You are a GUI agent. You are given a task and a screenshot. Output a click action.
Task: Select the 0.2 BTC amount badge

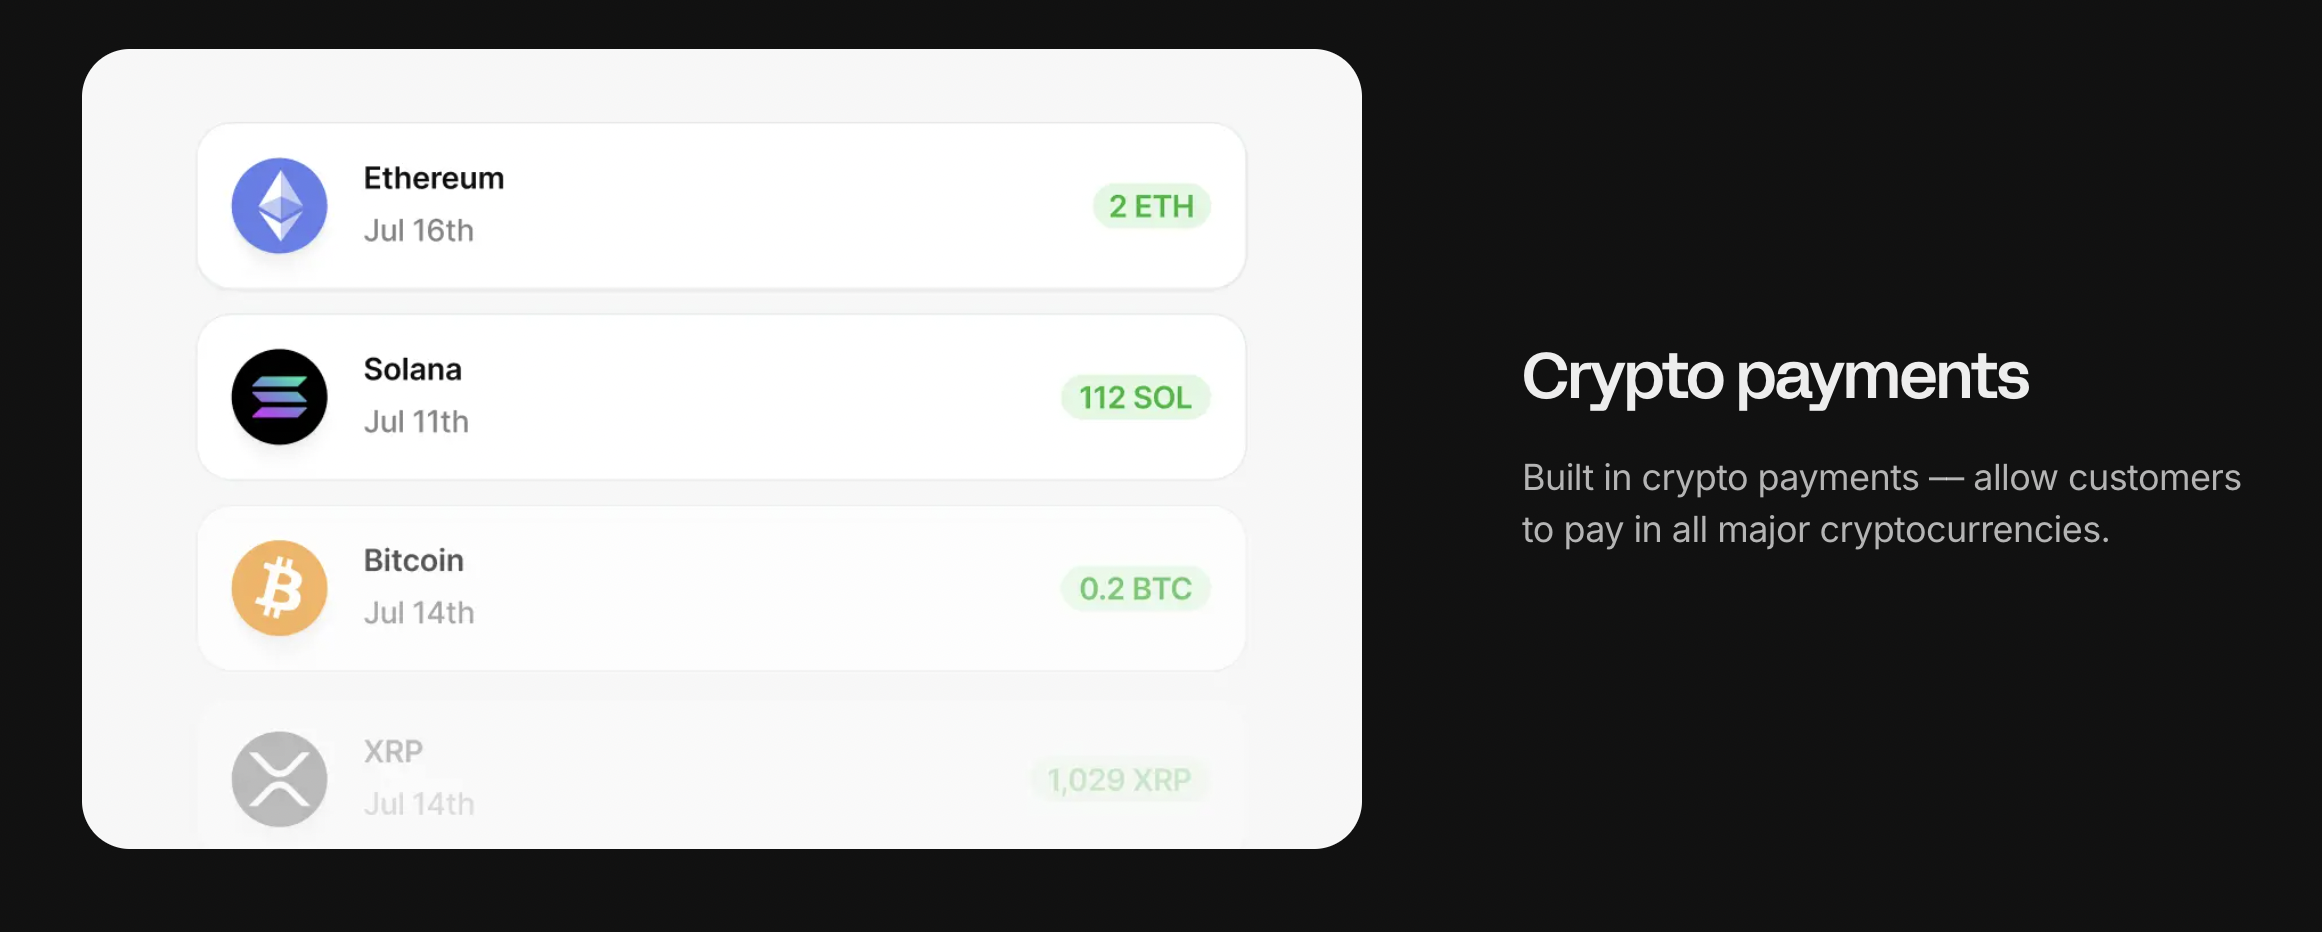(x=1136, y=589)
